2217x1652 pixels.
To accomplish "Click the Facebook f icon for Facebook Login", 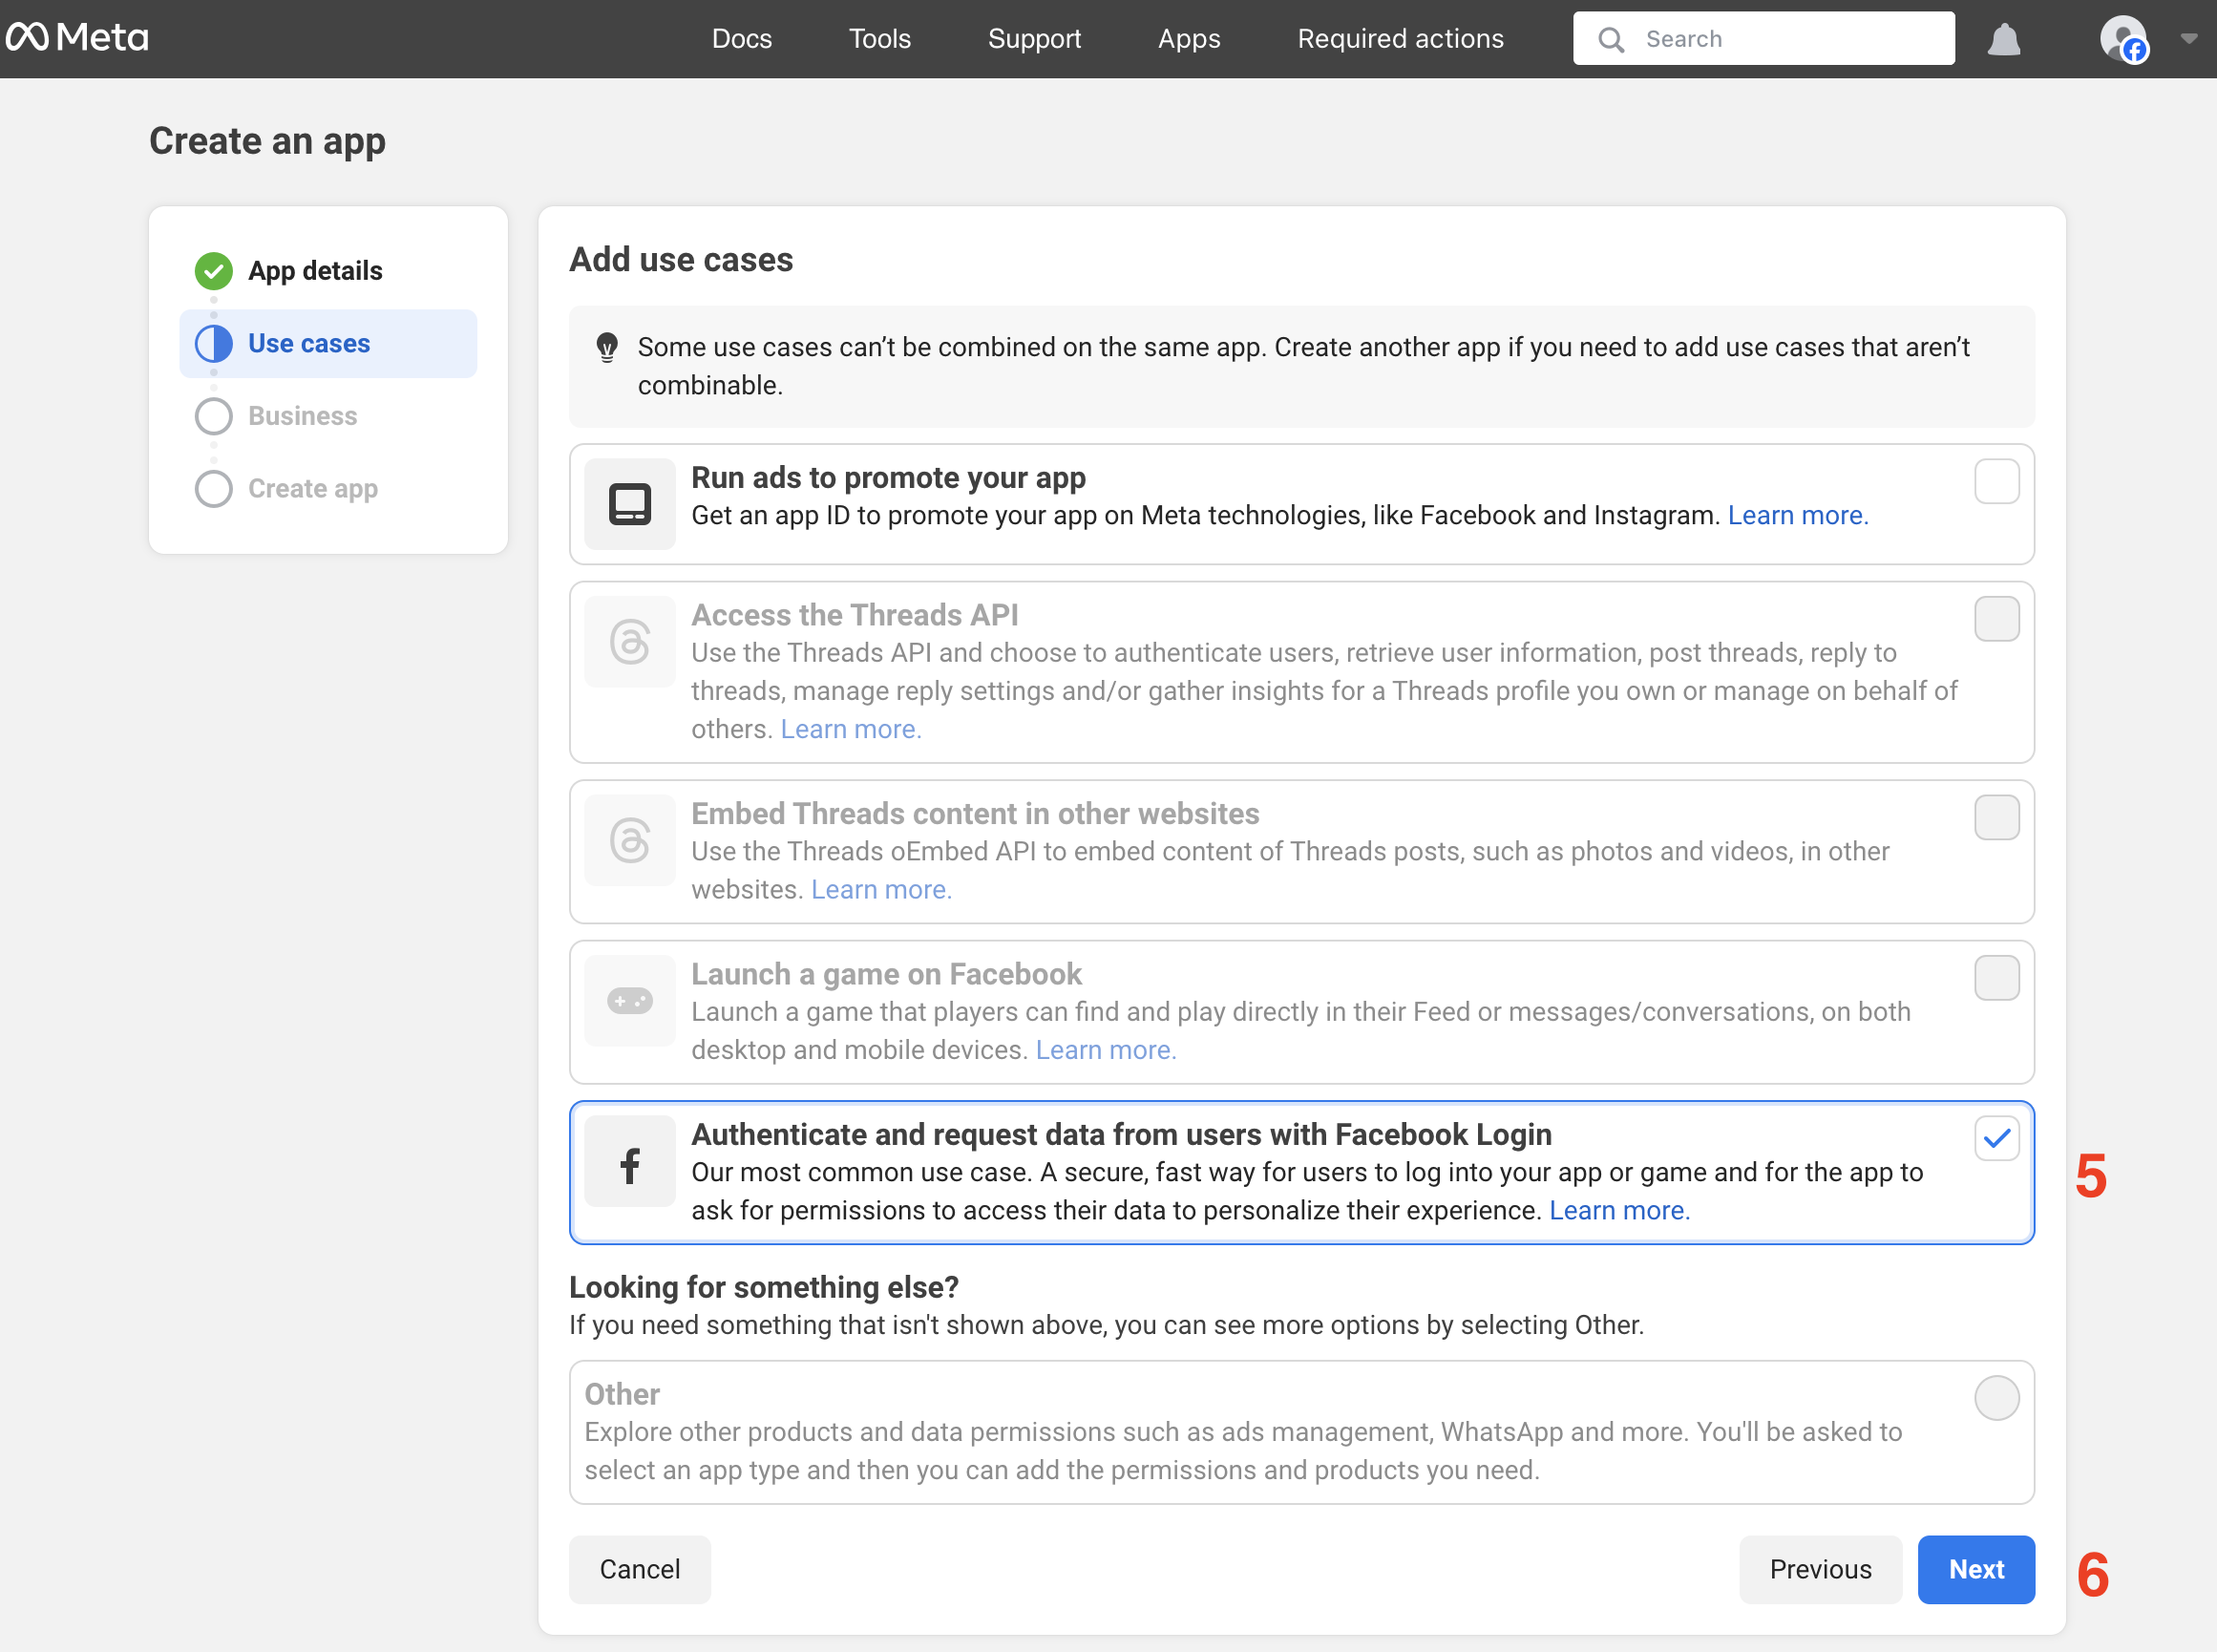I will pos(630,1163).
